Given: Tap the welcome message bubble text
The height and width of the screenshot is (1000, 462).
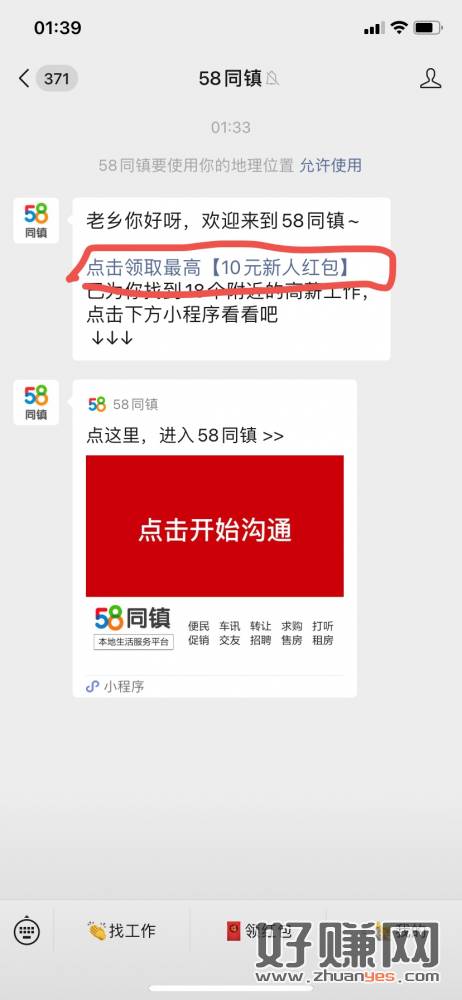Looking at the screenshot, I should [x=231, y=279].
